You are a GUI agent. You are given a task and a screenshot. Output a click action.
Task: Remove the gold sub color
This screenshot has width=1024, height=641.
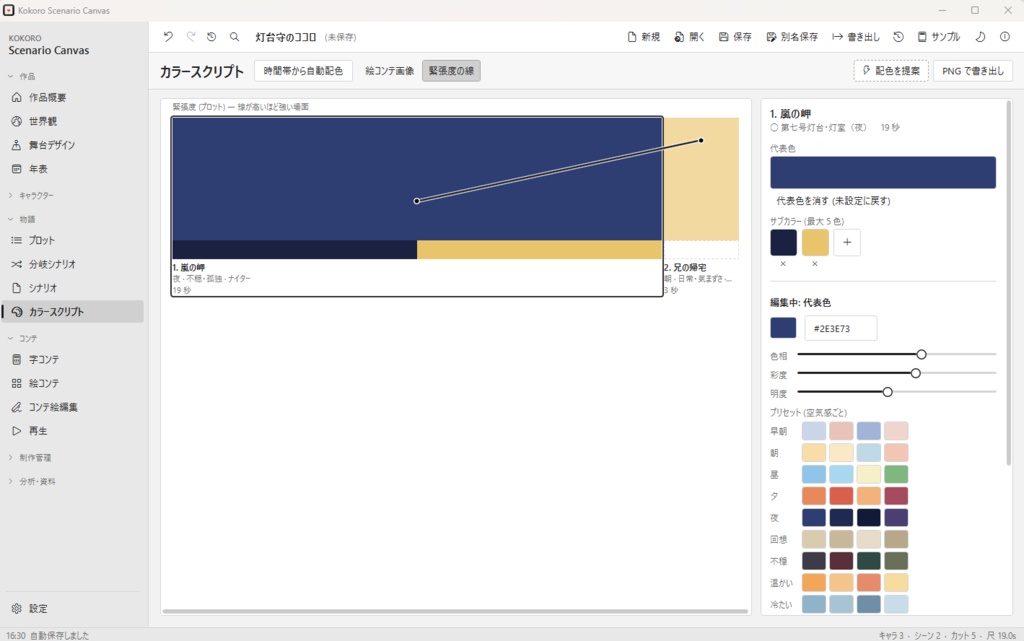point(815,264)
